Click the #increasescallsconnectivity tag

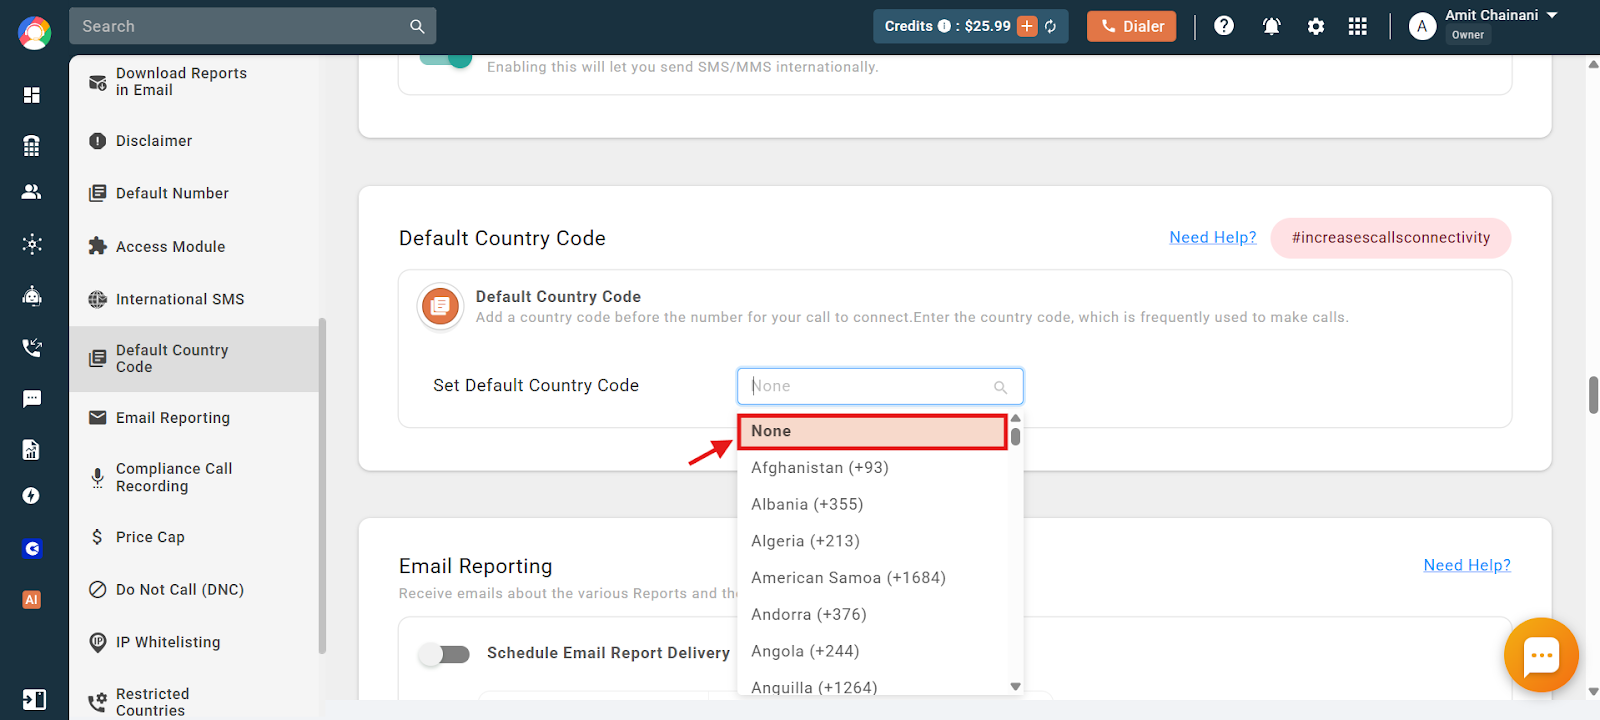pos(1391,238)
